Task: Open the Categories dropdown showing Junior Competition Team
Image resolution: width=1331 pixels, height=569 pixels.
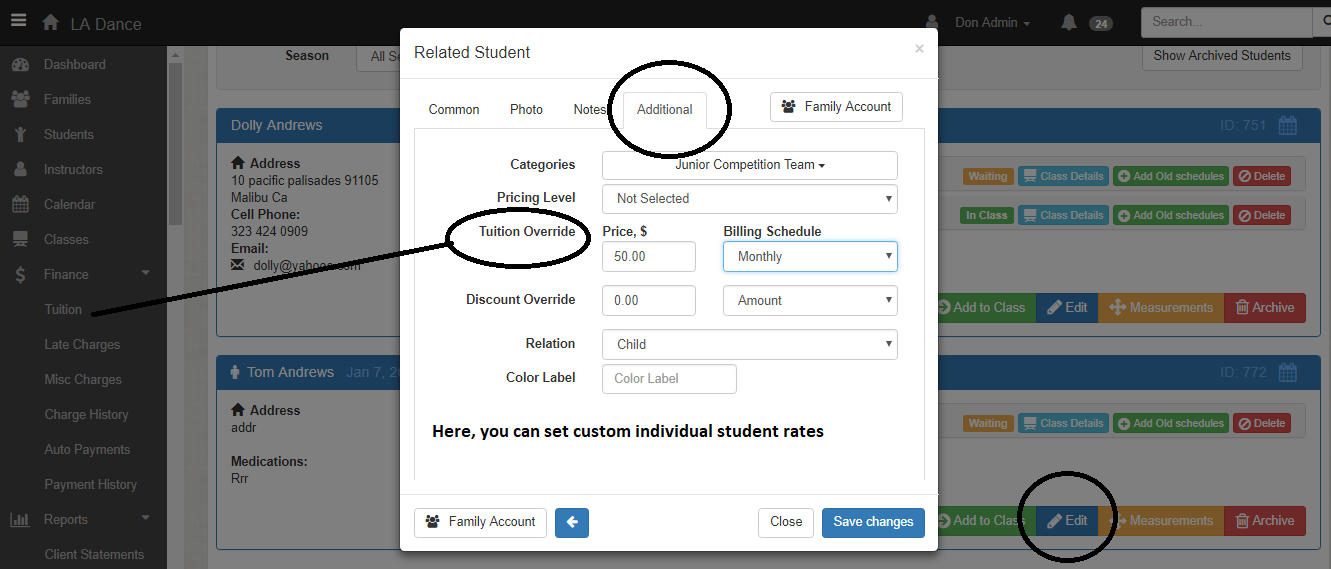Action: (750, 165)
